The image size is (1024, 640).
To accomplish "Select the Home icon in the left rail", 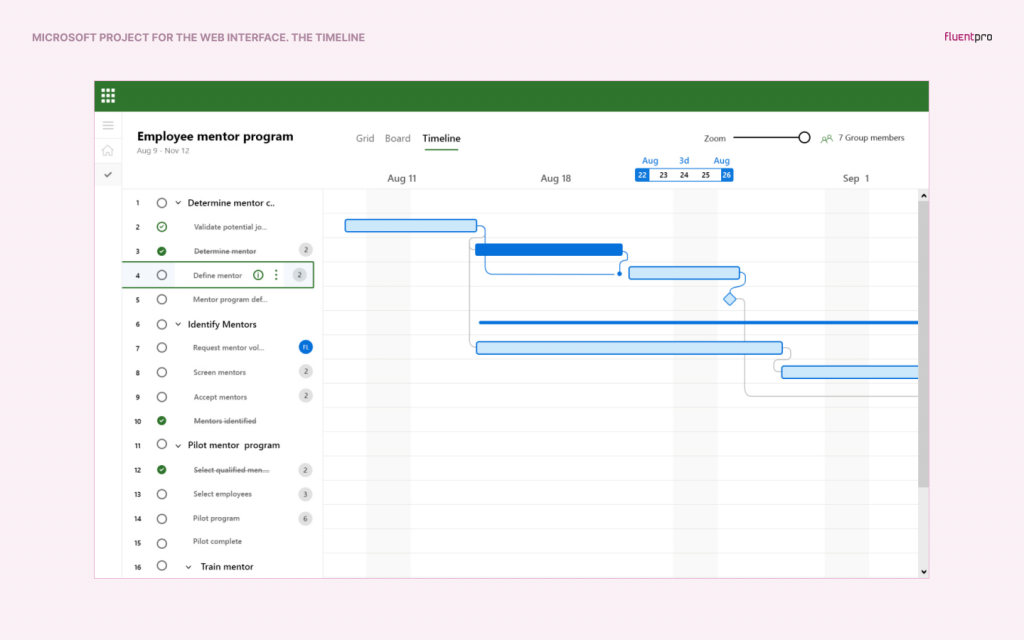I will 108,150.
